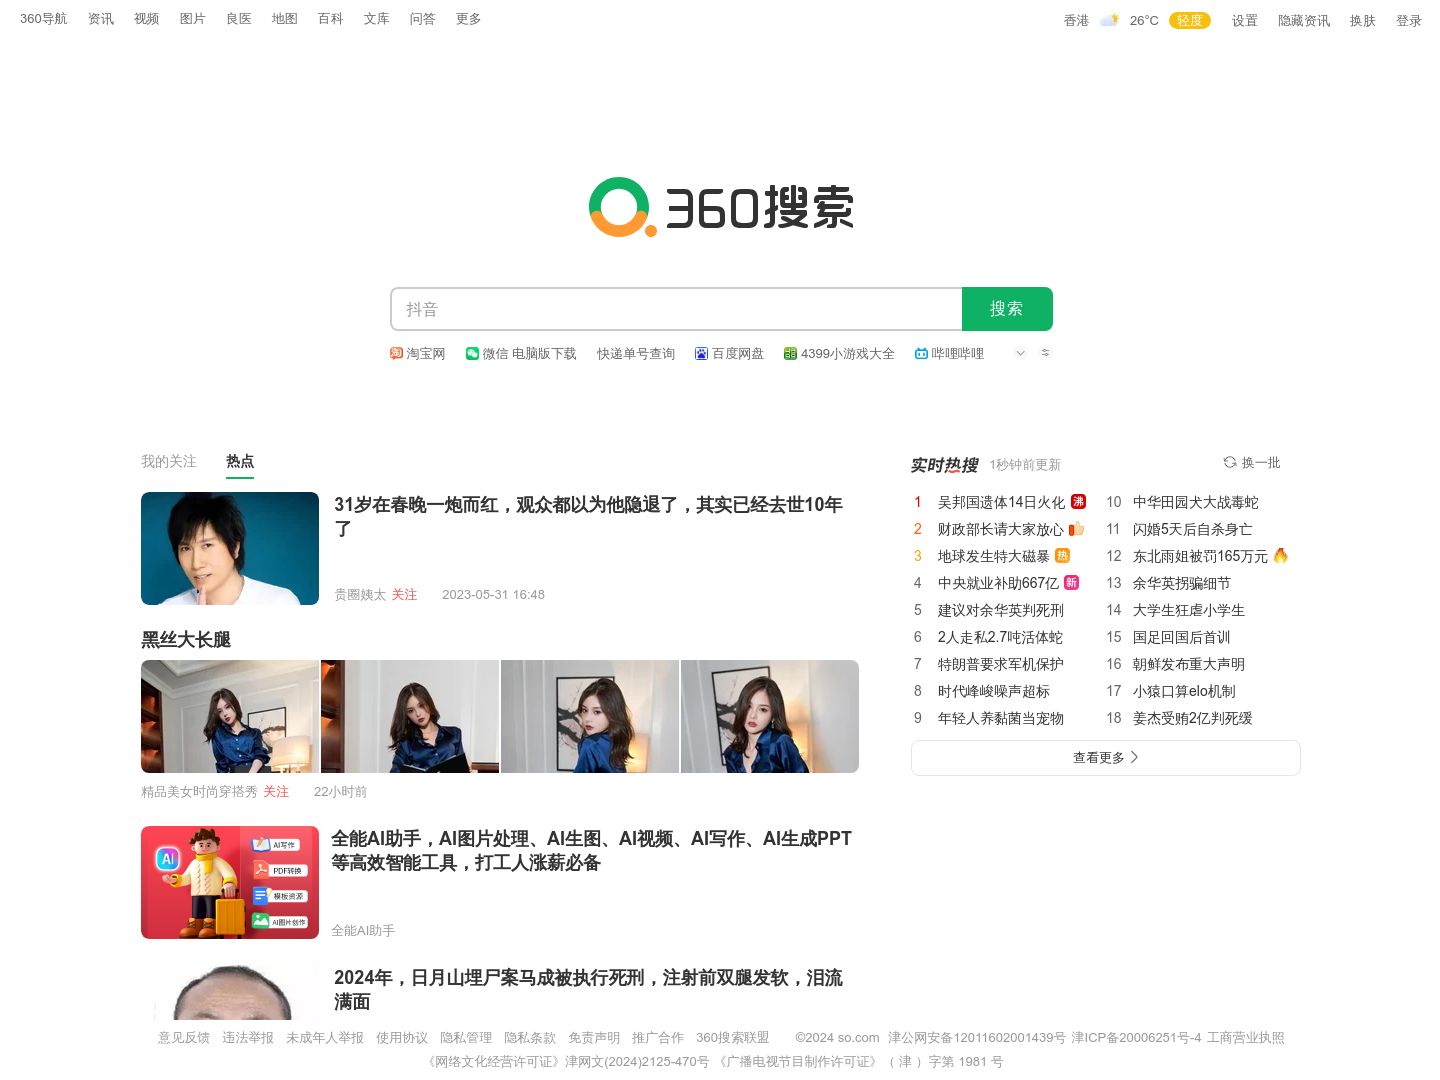The image size is (1440, 1080).
Task: Open hot search 朝鲜发布重大声明
Action: pyautogui.click(x=1189, y=664)
